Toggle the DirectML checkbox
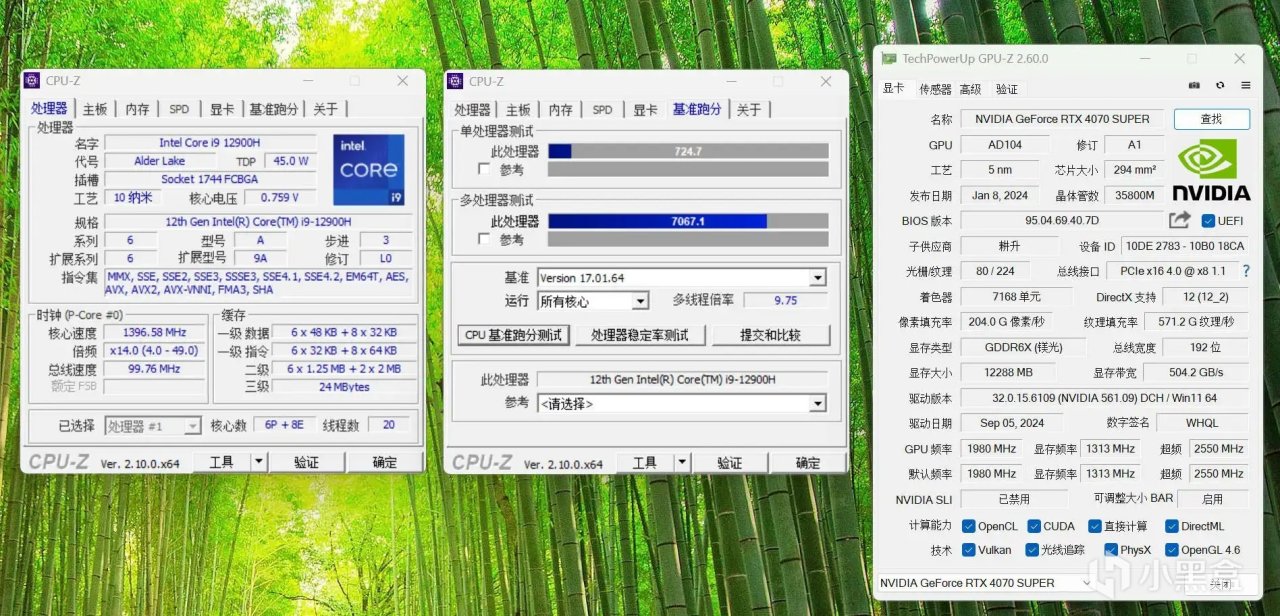Screen dimensions: 1280x616 coord(1171,526)
